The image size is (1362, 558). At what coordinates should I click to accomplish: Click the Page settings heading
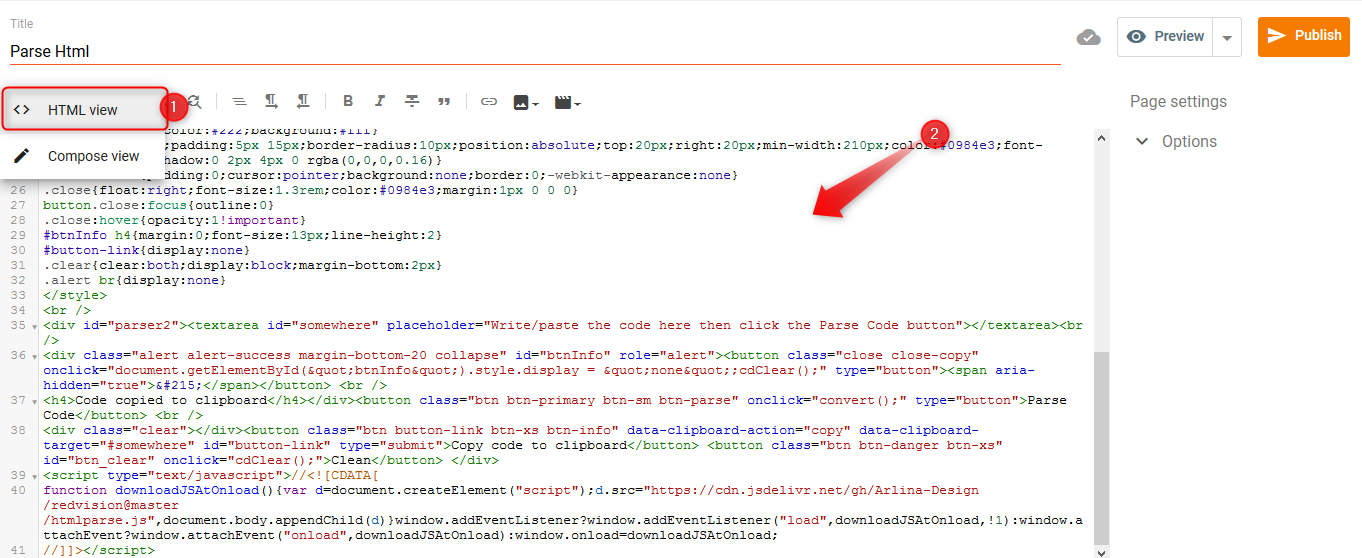click(1178, 101)
